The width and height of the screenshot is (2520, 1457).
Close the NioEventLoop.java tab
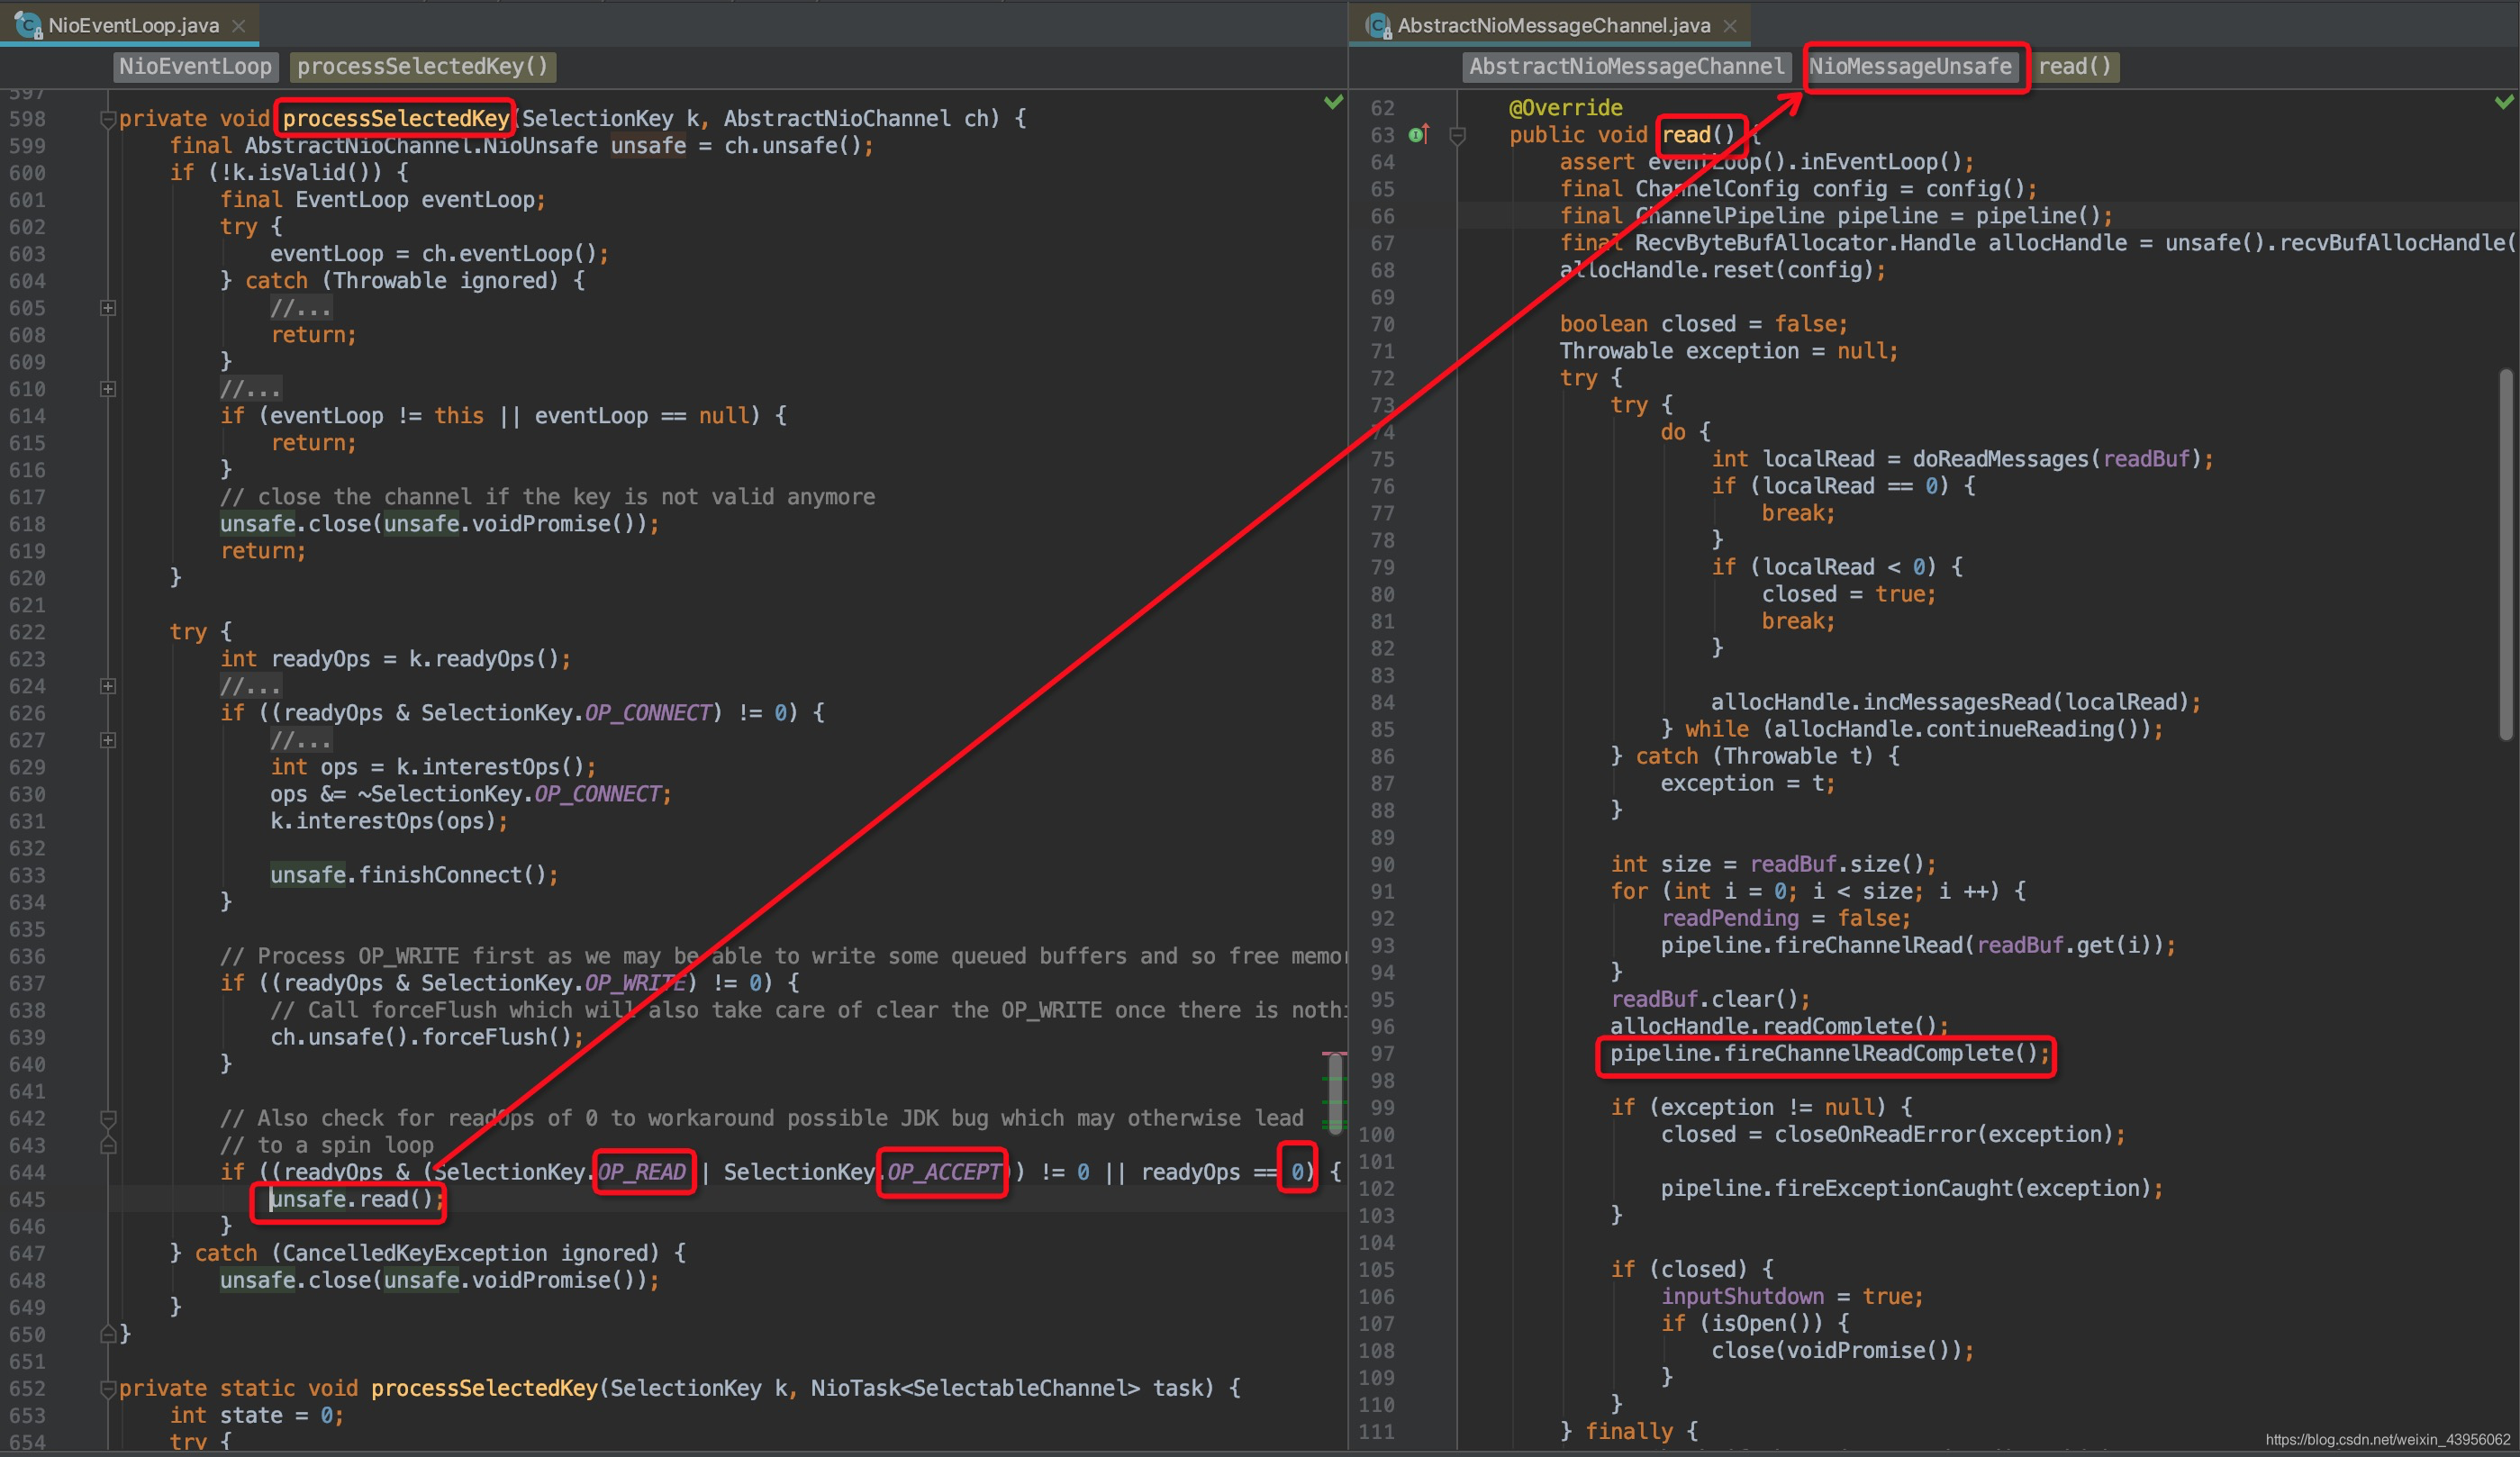tap(239, 26)
